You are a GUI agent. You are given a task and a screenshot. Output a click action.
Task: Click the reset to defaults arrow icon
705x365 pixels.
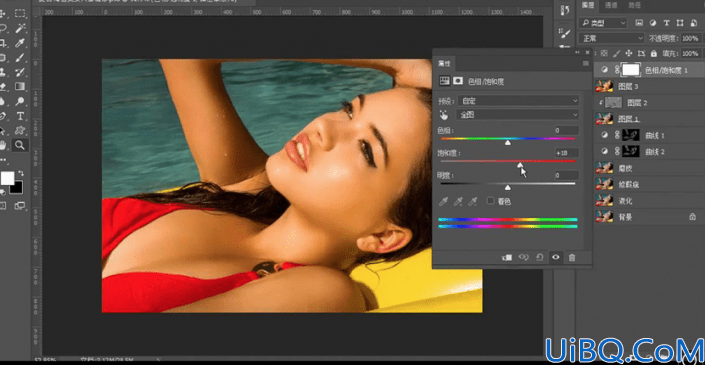coord(540,258)
